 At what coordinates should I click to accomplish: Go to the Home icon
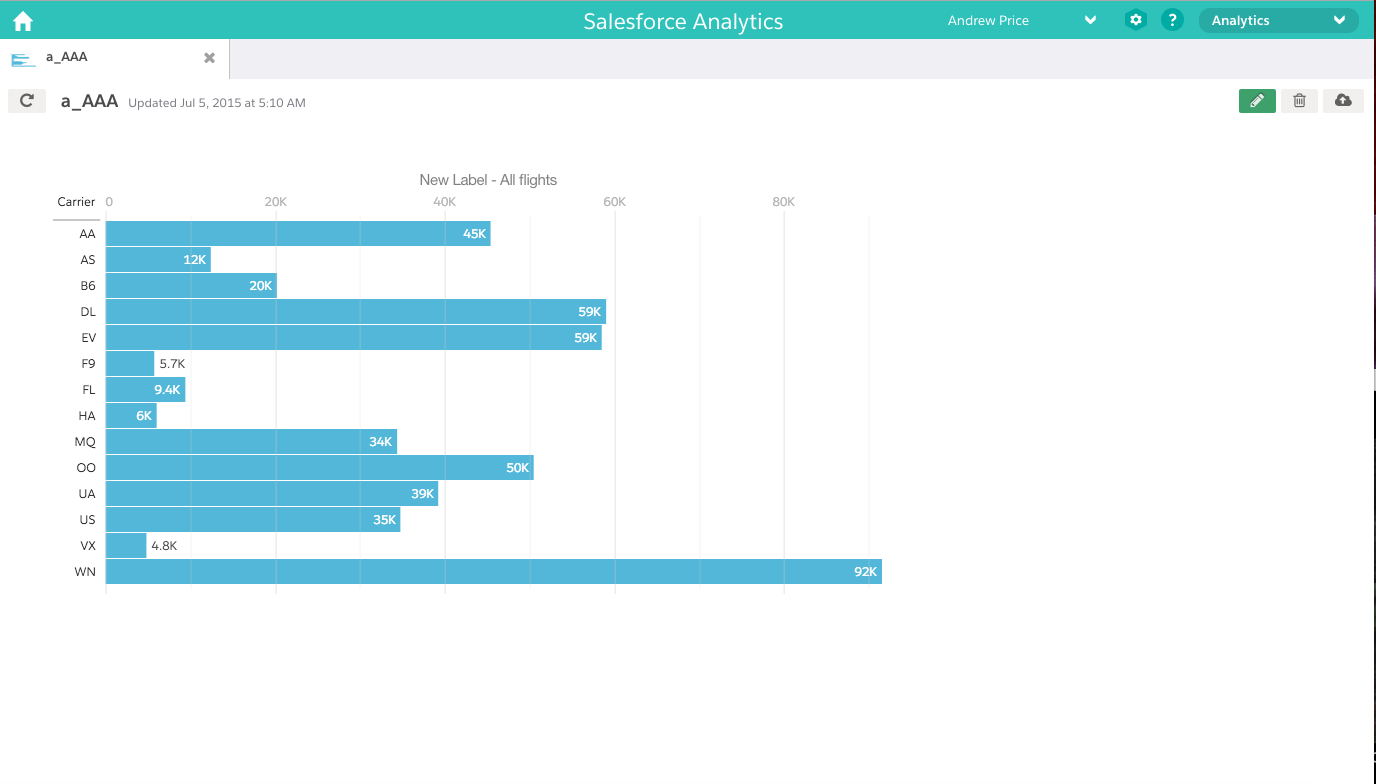click(22, 20)
